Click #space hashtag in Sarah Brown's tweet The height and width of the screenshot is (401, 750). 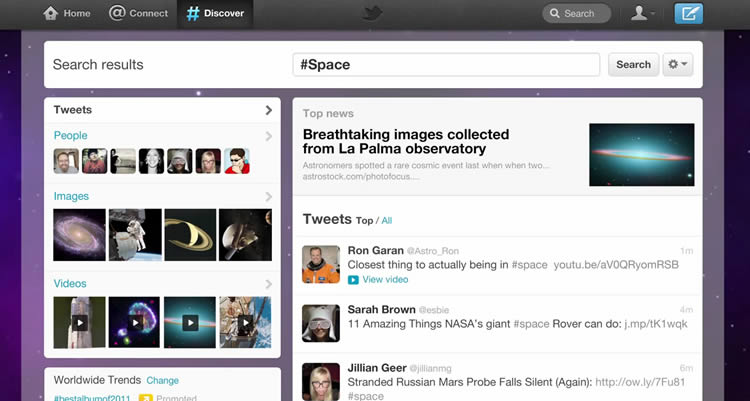531,324
